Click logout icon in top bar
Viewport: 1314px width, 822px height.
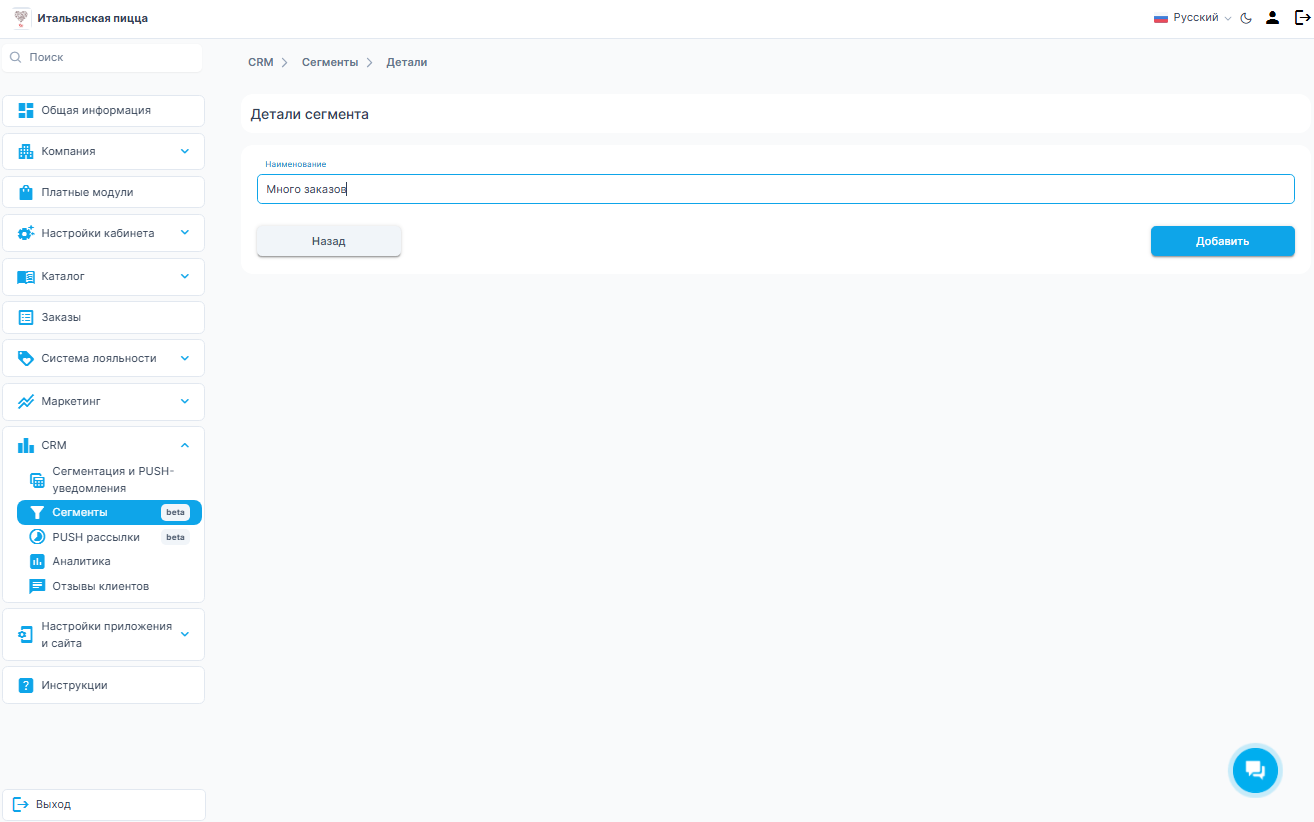tap(1301, 18)
